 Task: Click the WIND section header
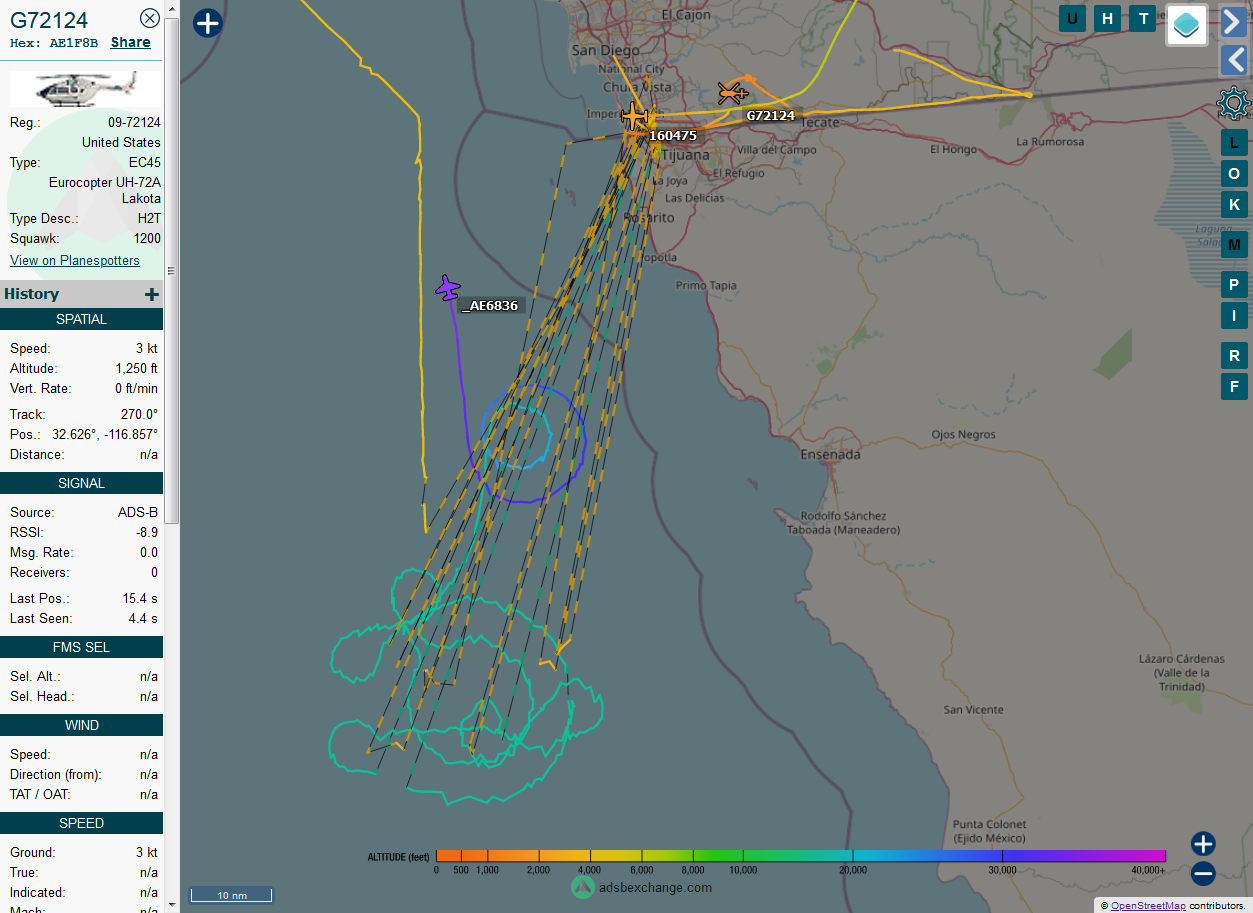[x=81, y=725]
